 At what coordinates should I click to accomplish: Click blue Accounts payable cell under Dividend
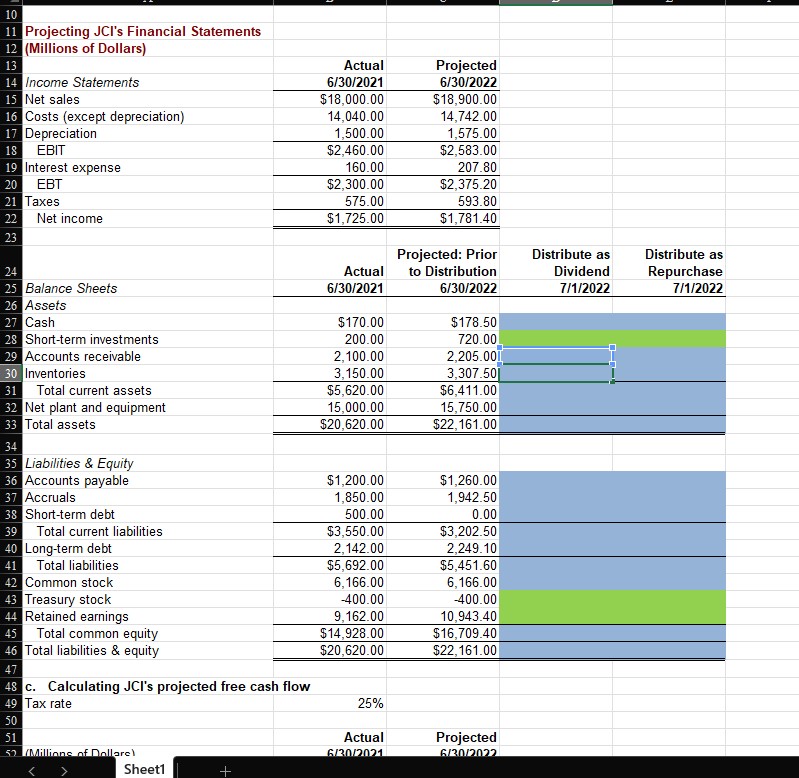click(556, 480)
